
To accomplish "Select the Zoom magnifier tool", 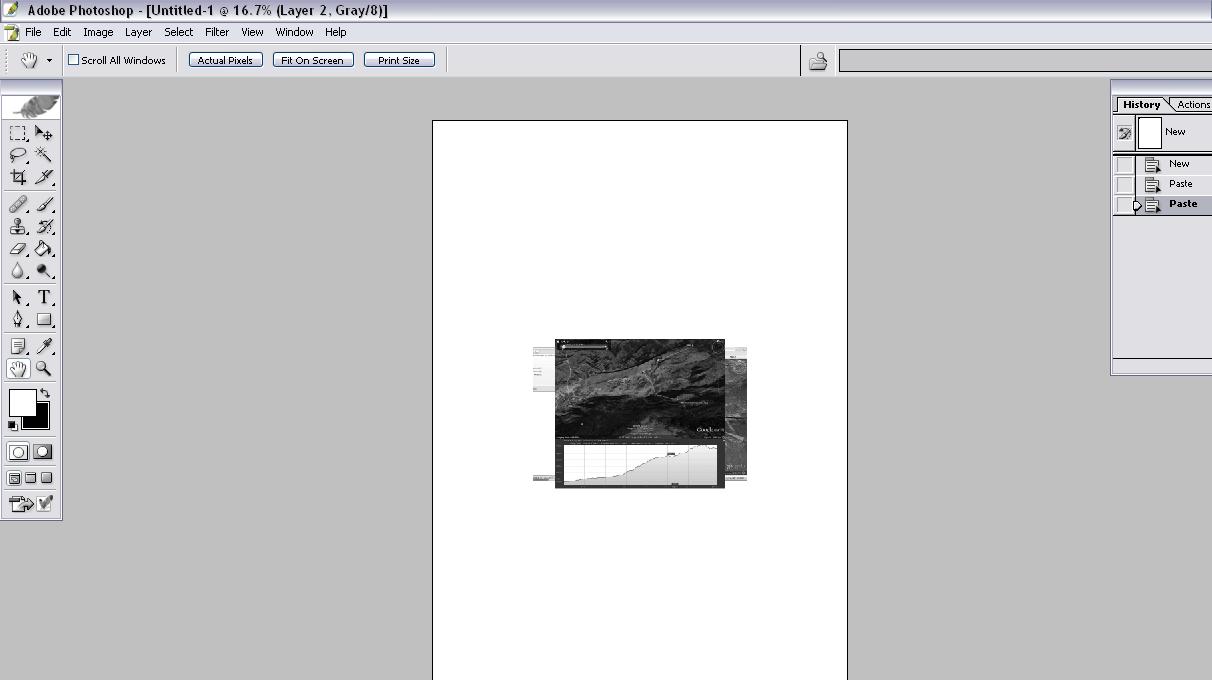I will coord(44,369).
